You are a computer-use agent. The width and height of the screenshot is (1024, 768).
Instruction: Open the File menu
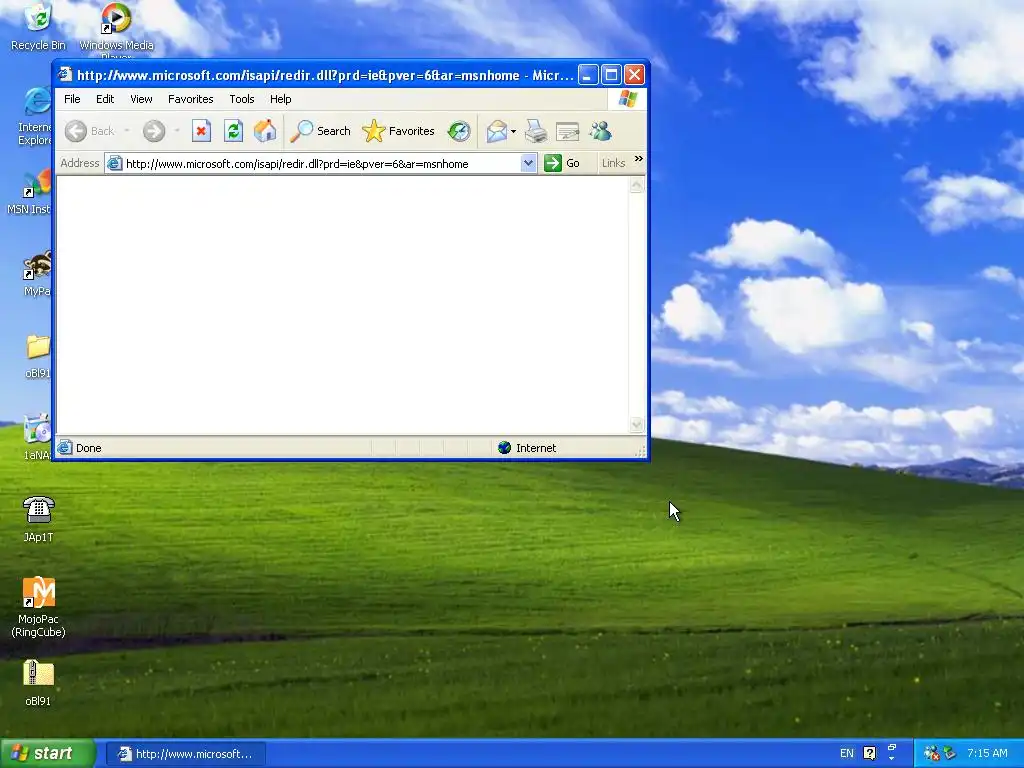tap(72, 99)
